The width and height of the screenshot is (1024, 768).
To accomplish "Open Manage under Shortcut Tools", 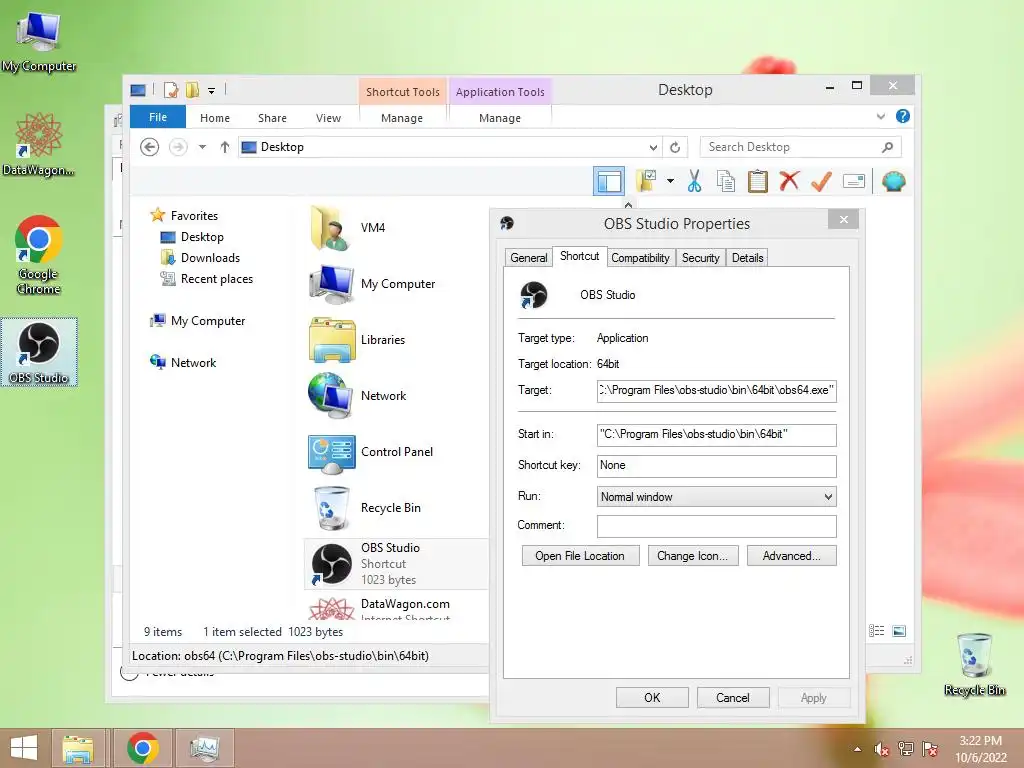I will point(402,118).
